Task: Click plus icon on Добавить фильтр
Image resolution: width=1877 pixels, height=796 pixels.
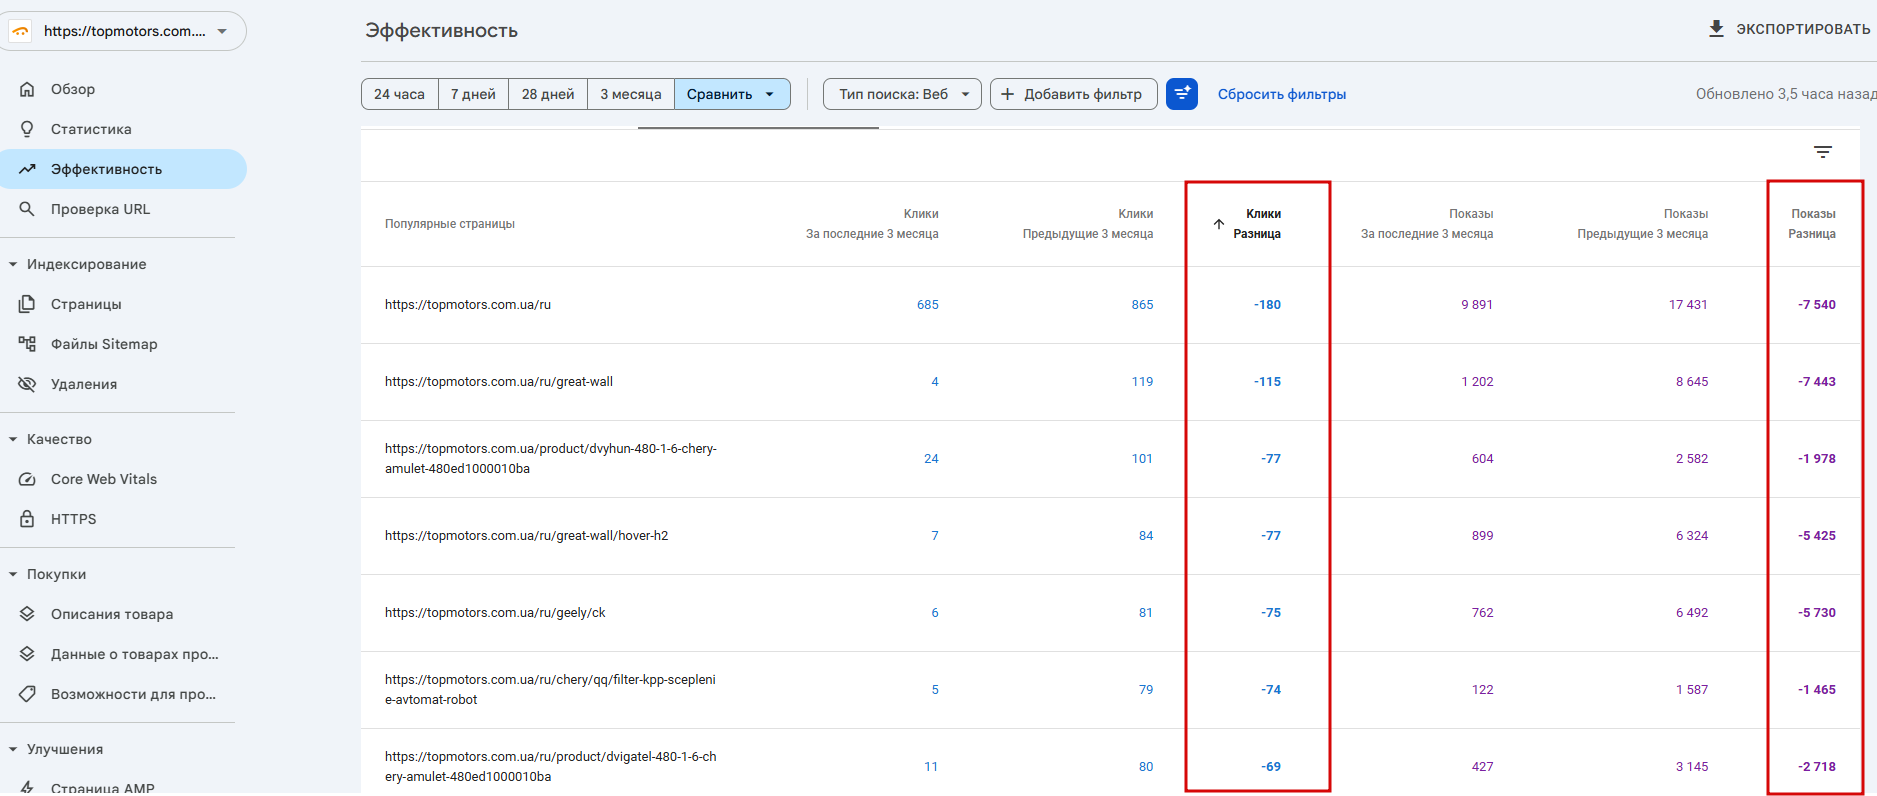Action: (x=1007, y=94)
